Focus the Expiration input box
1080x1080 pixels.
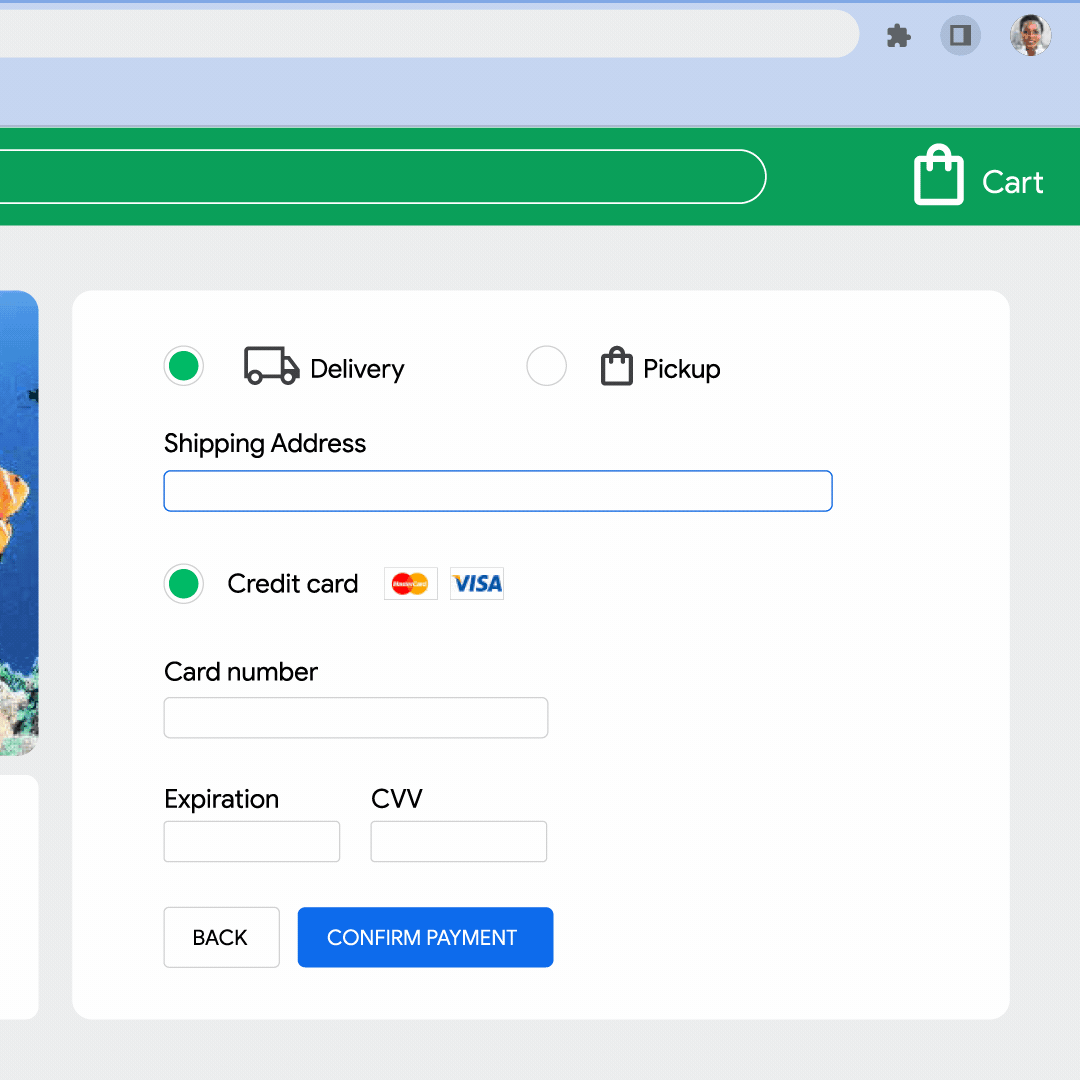[x=251, y=842]
